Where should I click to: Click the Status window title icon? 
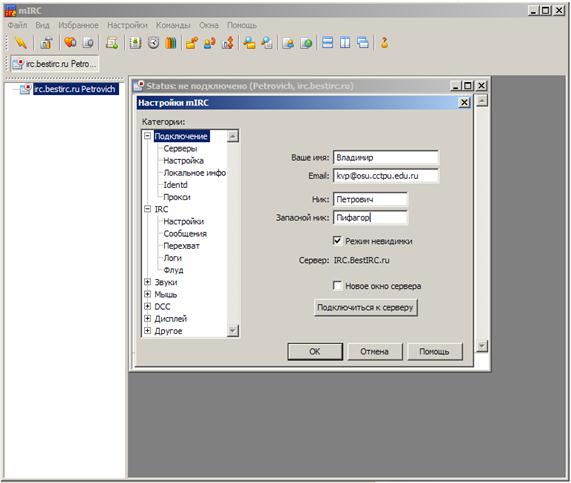(x=139, y=86)
